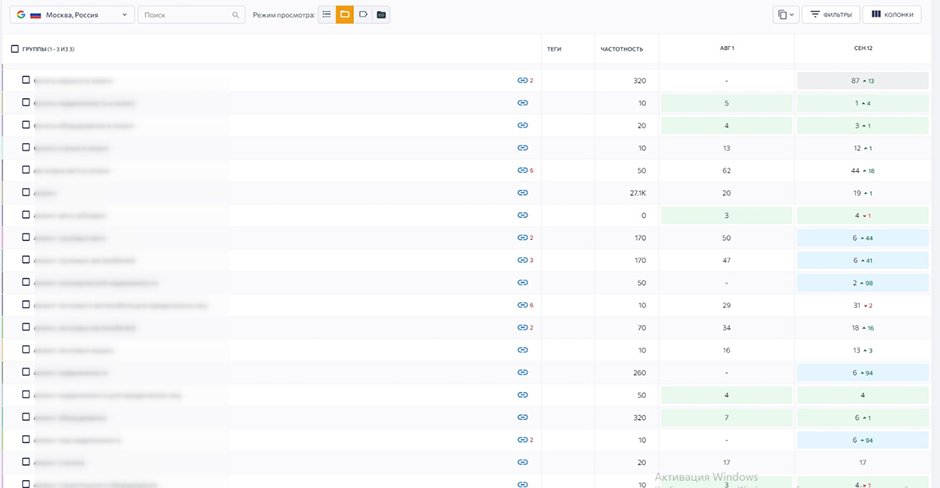The width and height of the screenshot is (940, 488).
Task: Select the 87 ▲13 position cell
Action: coord(863,80)
